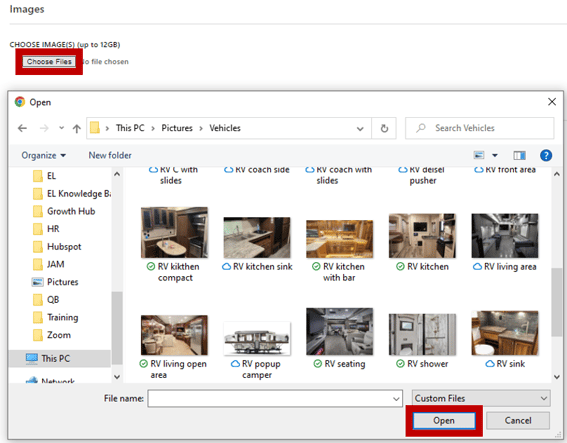567x443 pixels.
Task: Select the RV kikthen compact thumbnail
Action: coord(174,232)
